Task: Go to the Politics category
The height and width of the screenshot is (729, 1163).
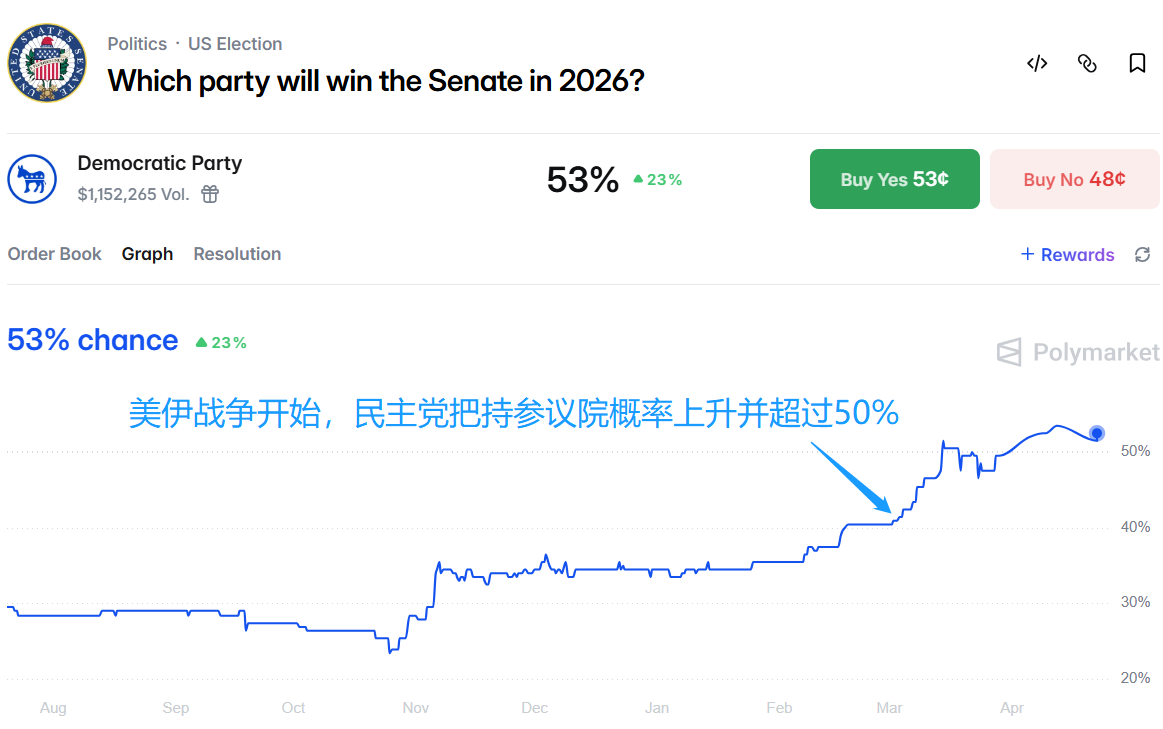Action: pyautogui.click(x=137, y=44)
